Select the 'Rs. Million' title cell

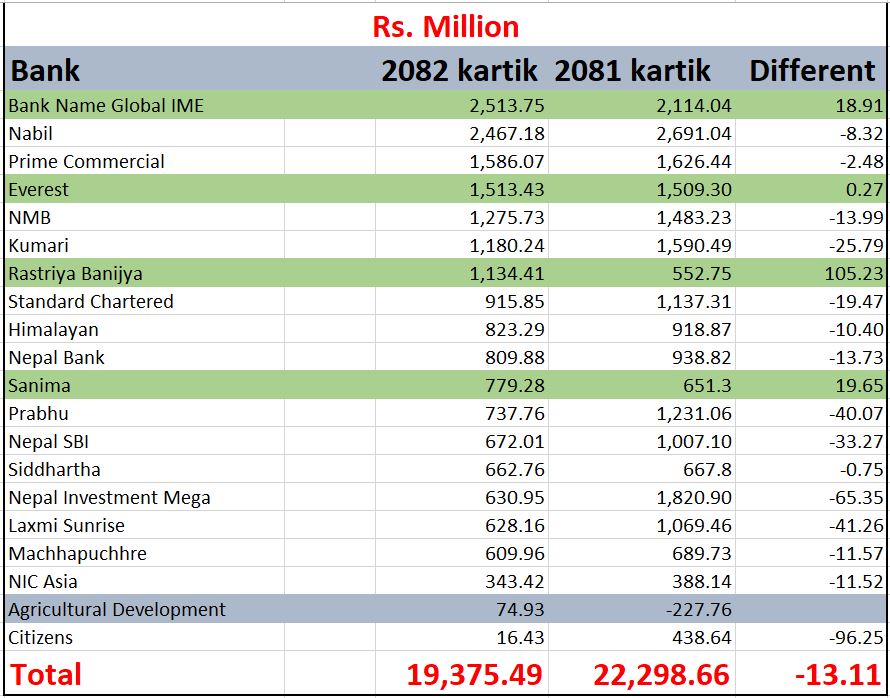(x=445, y=25)
